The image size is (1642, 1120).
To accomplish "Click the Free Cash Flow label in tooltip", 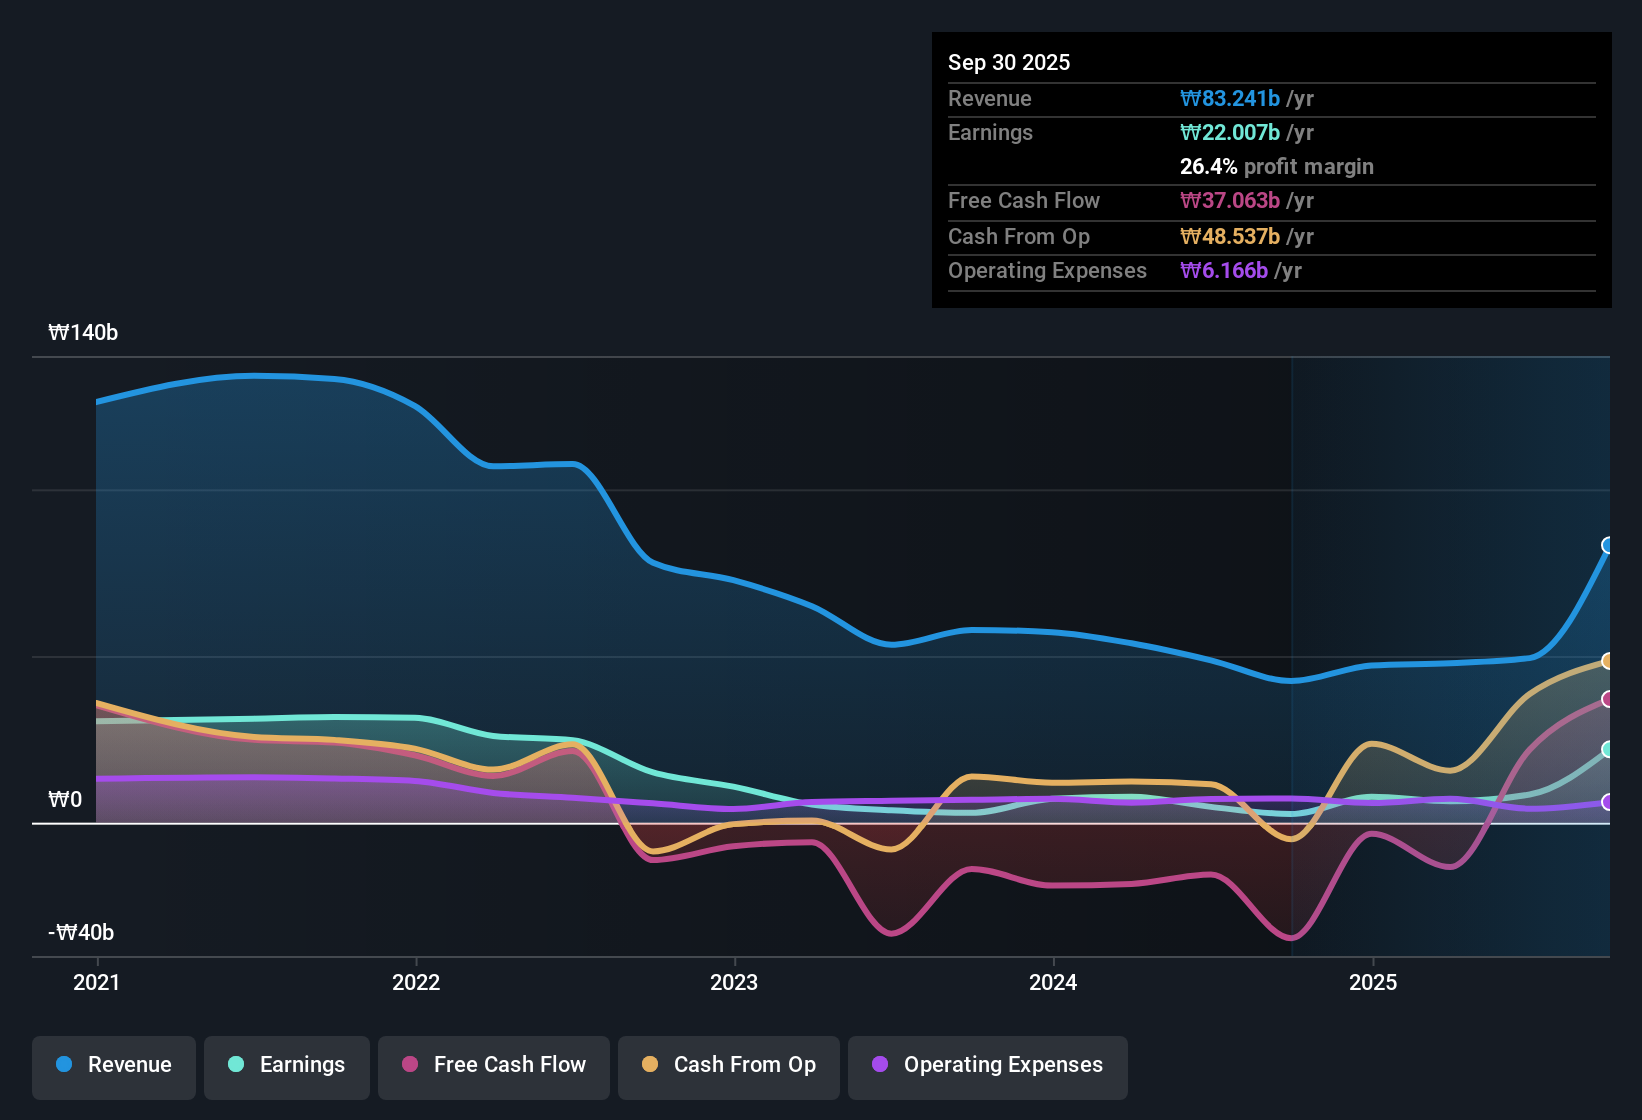I will 1024,200.
